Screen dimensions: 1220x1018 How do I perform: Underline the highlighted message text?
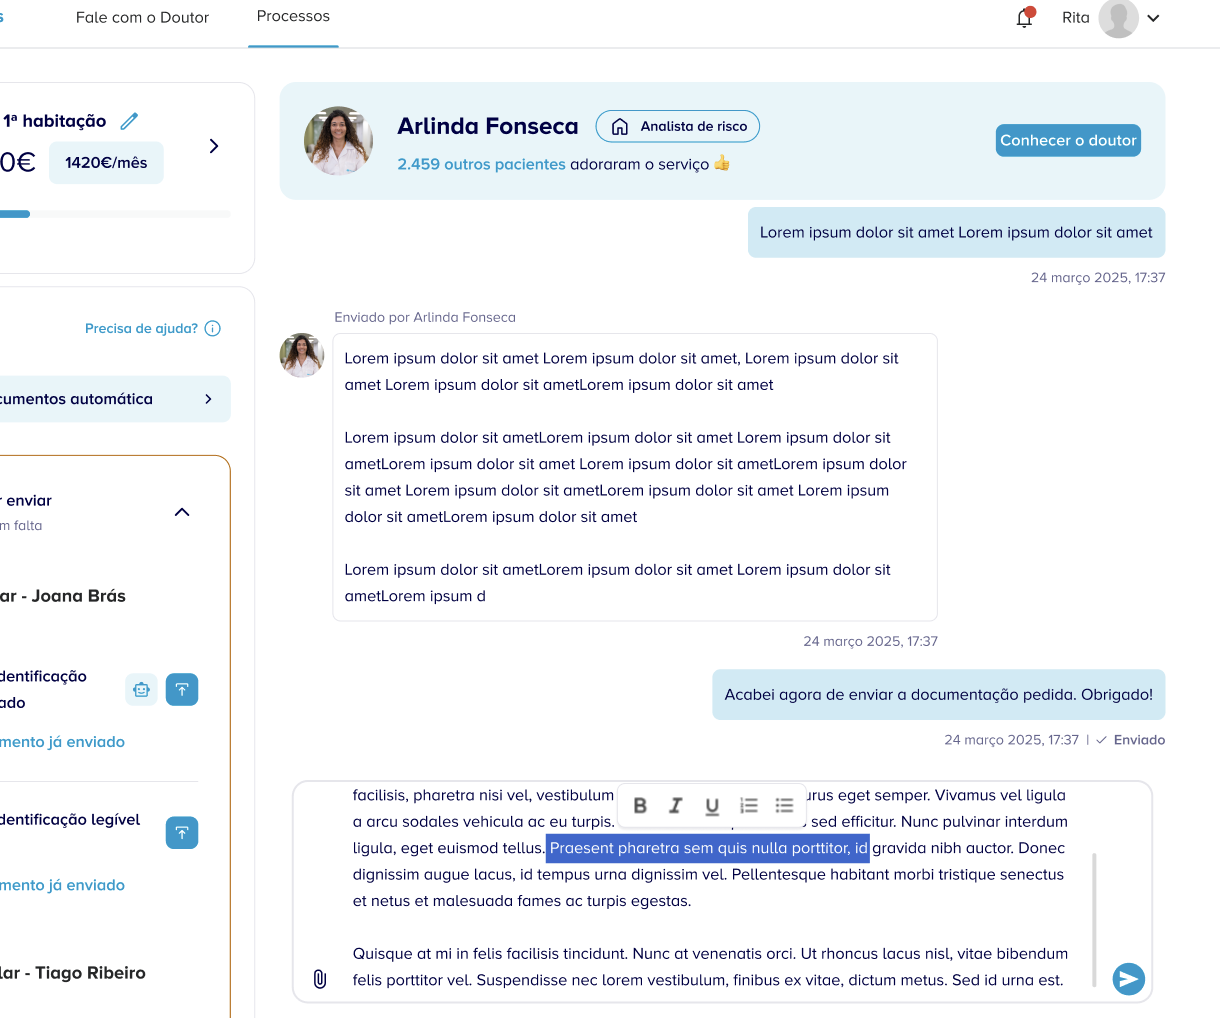point(712,806)
